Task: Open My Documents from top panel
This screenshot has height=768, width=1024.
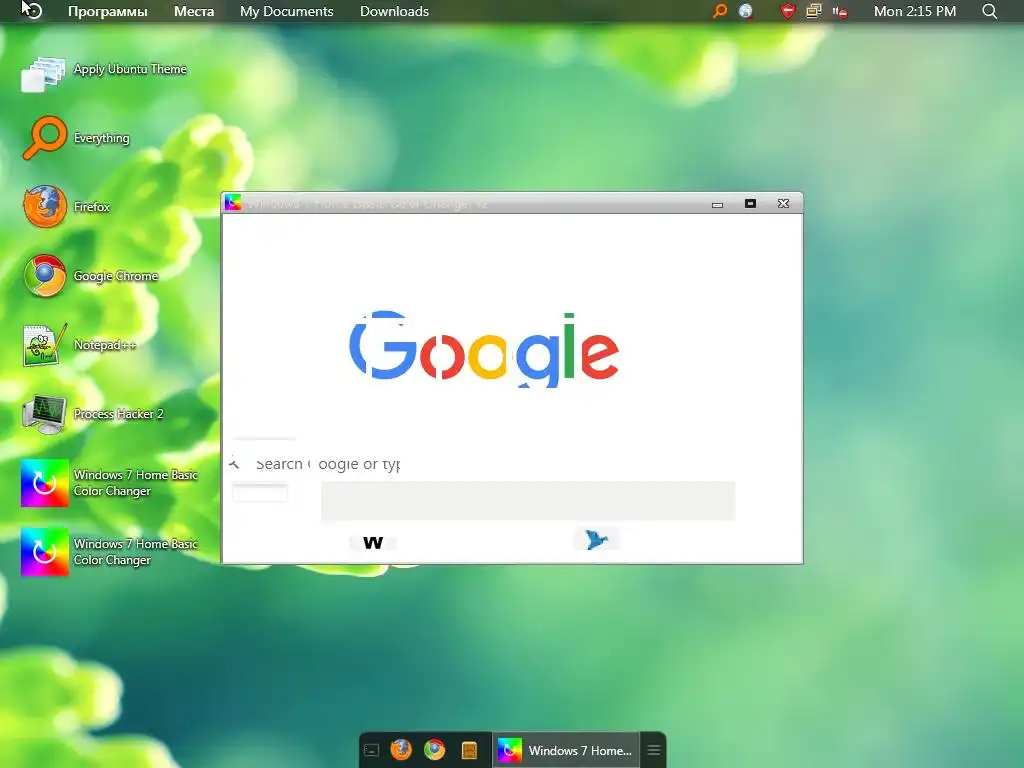Action: [286, 11]
